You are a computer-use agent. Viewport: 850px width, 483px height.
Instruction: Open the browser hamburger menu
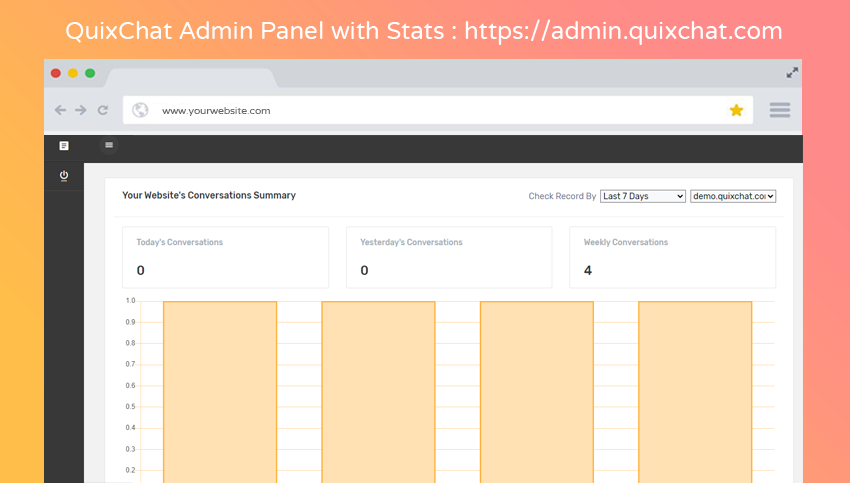tap(780, 110)
